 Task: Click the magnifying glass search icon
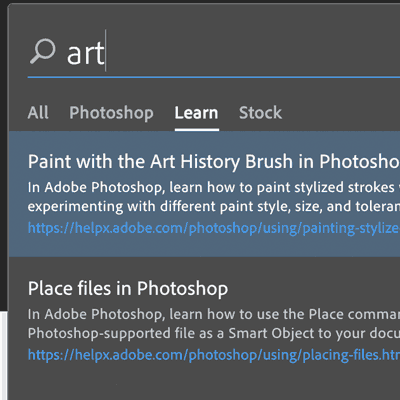(x=42, y=51)
